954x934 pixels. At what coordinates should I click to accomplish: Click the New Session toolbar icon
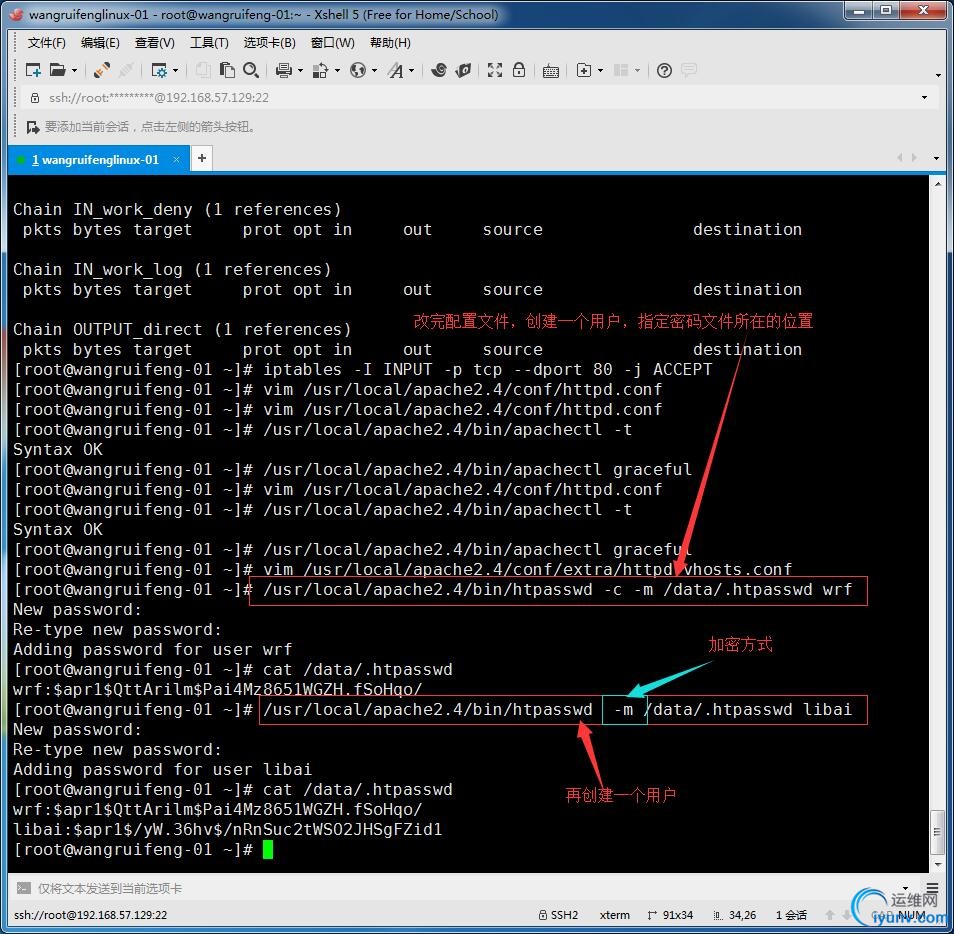point(33,71)
